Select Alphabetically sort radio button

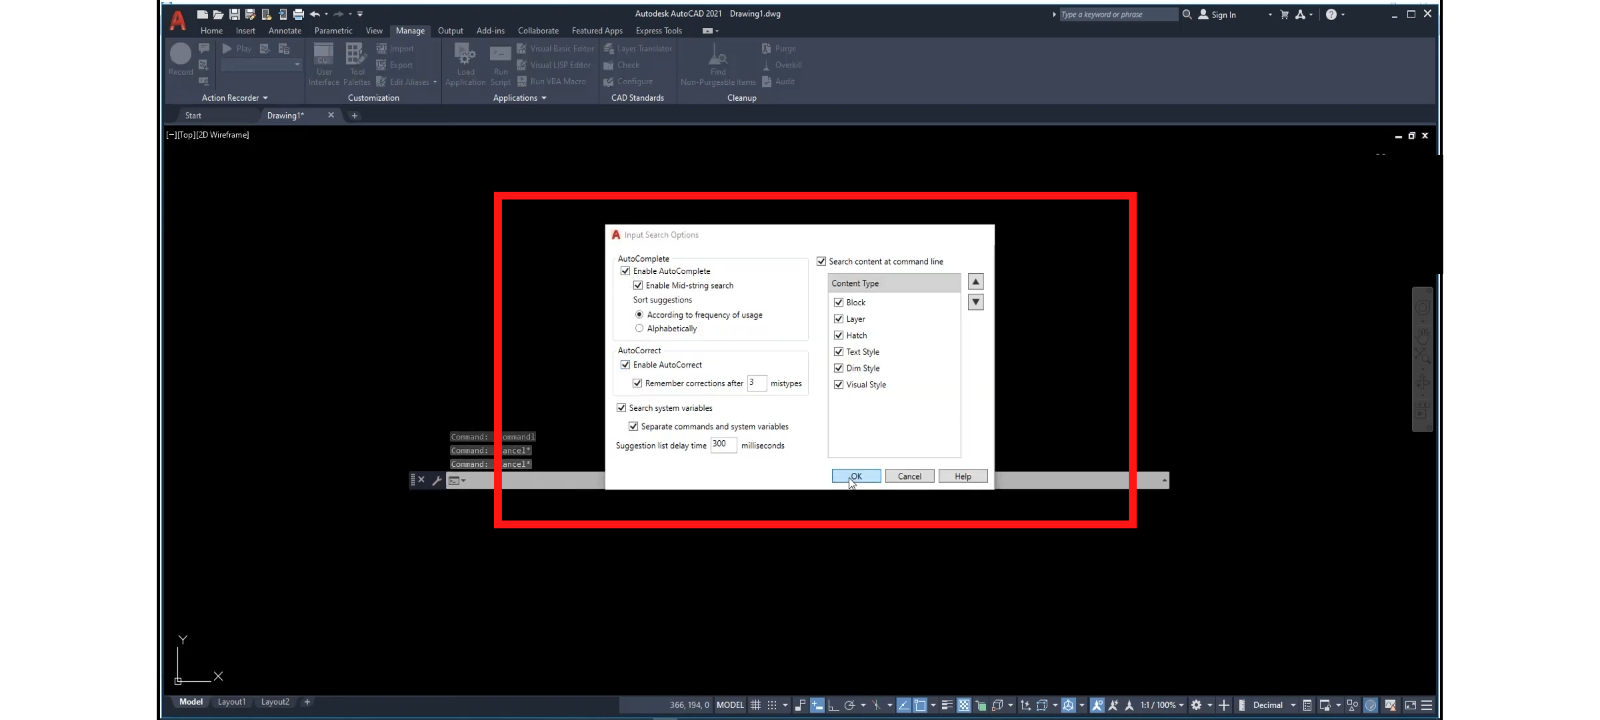639,328
